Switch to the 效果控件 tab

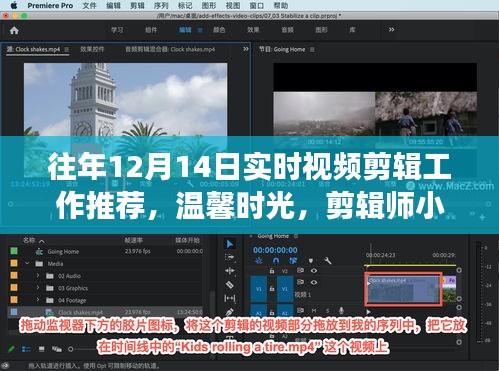click(92, 49)
